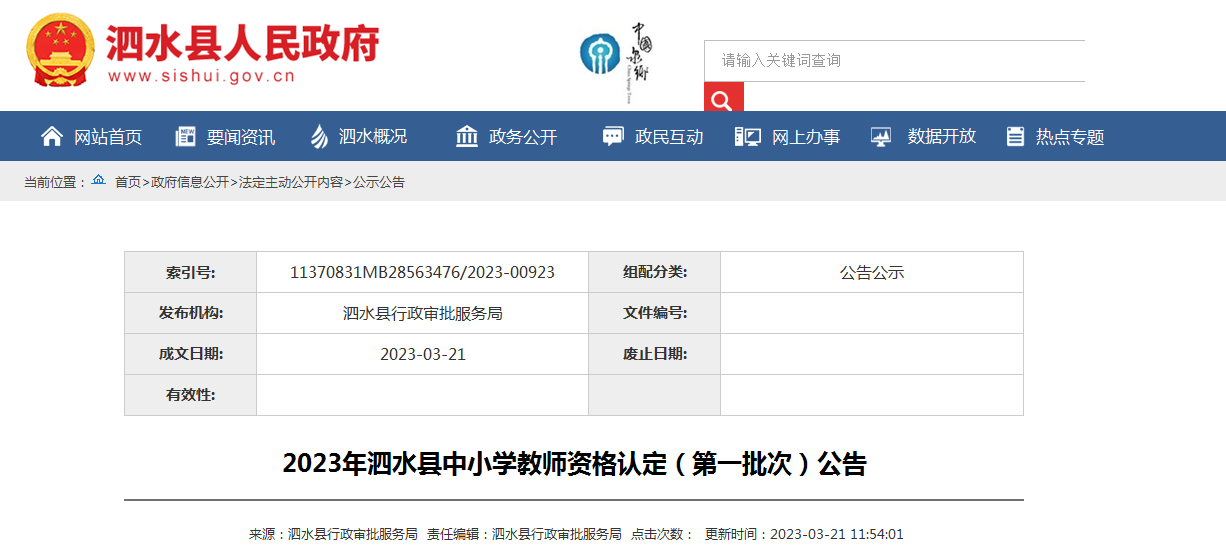Click the chart icon beside 数据开放
This screenshot has width=1226, height=558.
click(x=881, y=137)
